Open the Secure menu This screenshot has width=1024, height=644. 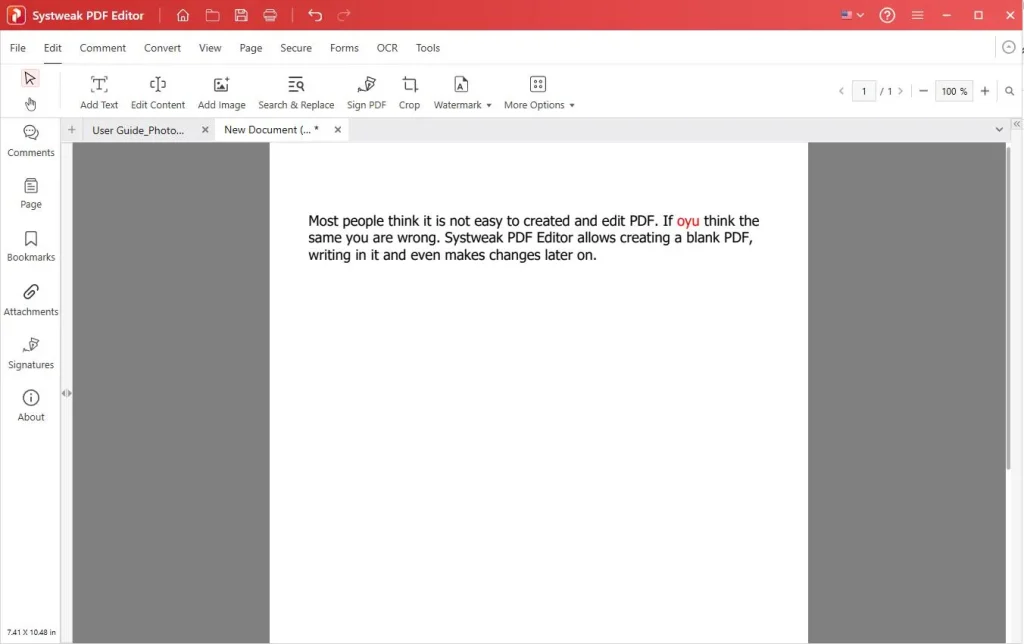(x=296, y=48)
